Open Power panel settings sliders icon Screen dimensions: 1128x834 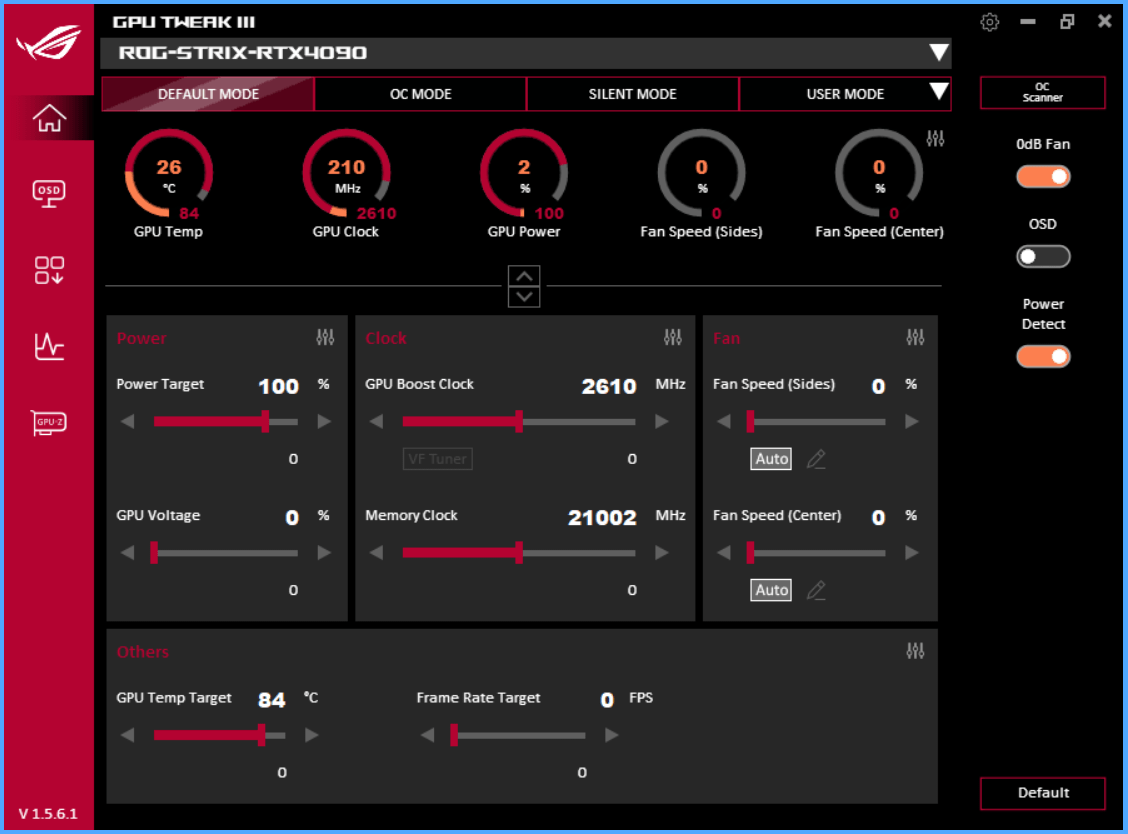pos(325,337)
